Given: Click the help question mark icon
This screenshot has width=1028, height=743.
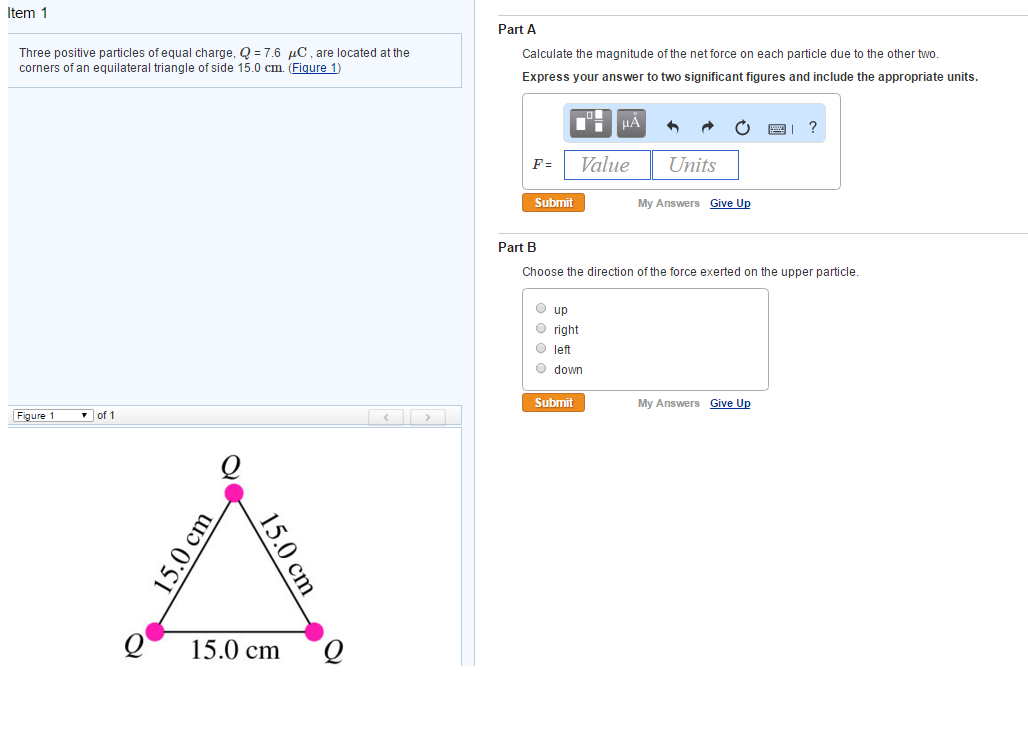Looking at the screenshot, I should pyautogui.click(x=812, y=127).
